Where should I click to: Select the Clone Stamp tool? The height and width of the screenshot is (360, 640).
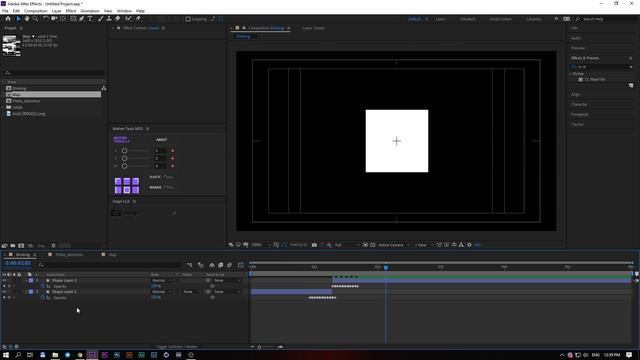pyautogui.click(x=109, y=19)
